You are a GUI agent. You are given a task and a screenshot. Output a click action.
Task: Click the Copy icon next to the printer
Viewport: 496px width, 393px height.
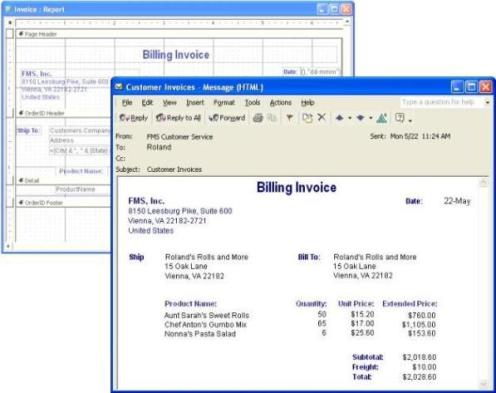272,118
